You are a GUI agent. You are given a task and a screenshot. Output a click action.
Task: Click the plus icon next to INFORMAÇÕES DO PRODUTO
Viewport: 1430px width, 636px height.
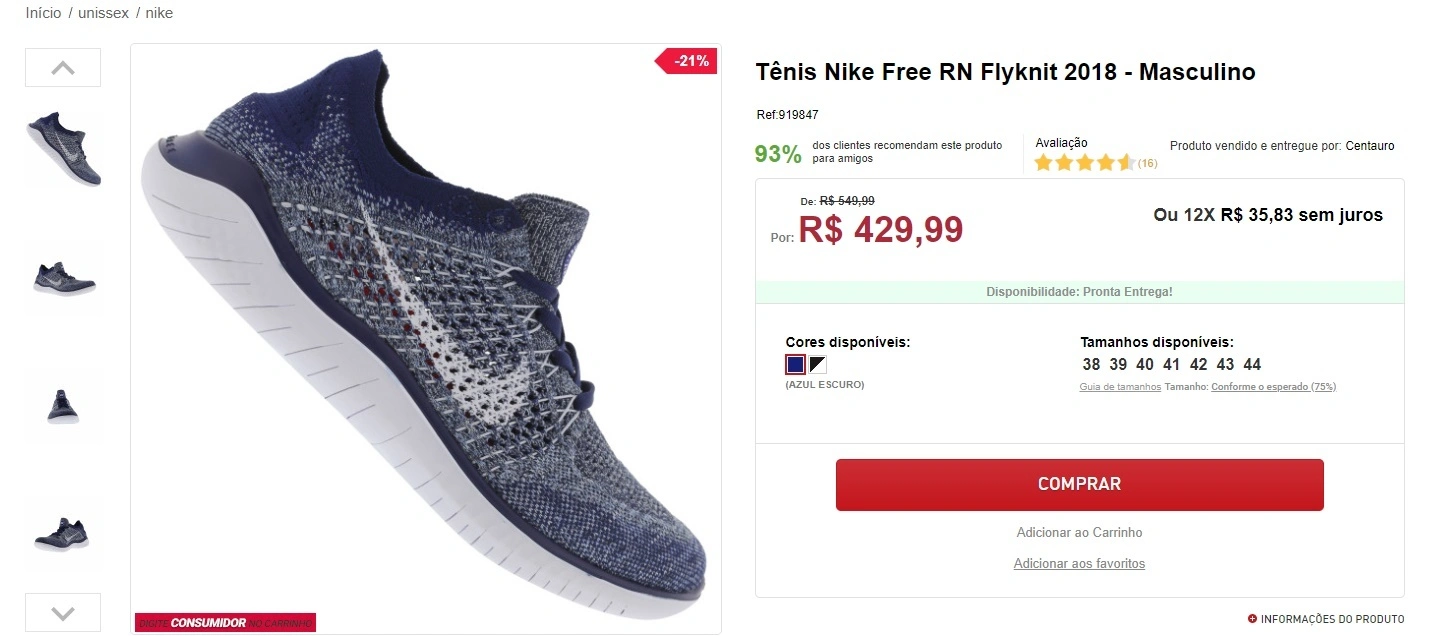[1251, 618]
